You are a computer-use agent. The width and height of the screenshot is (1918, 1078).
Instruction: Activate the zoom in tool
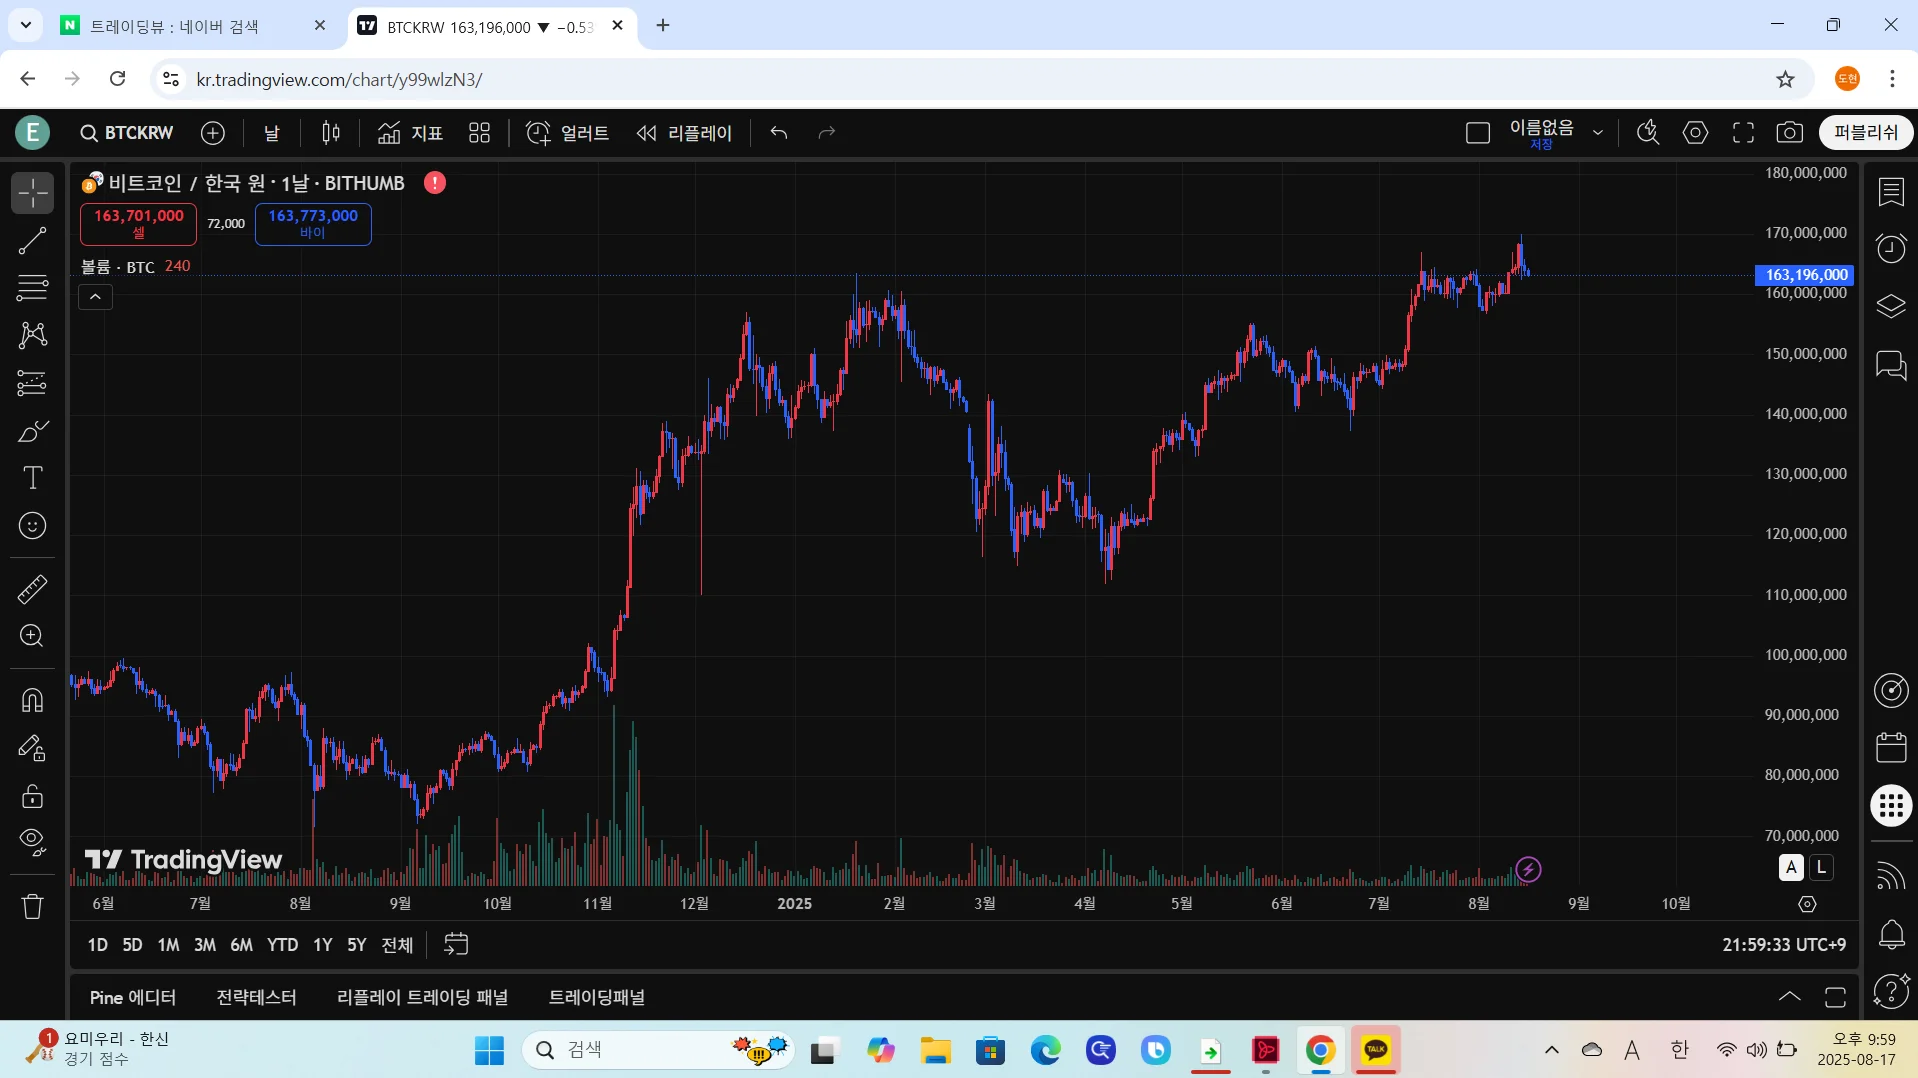click(x=32, y=636)
